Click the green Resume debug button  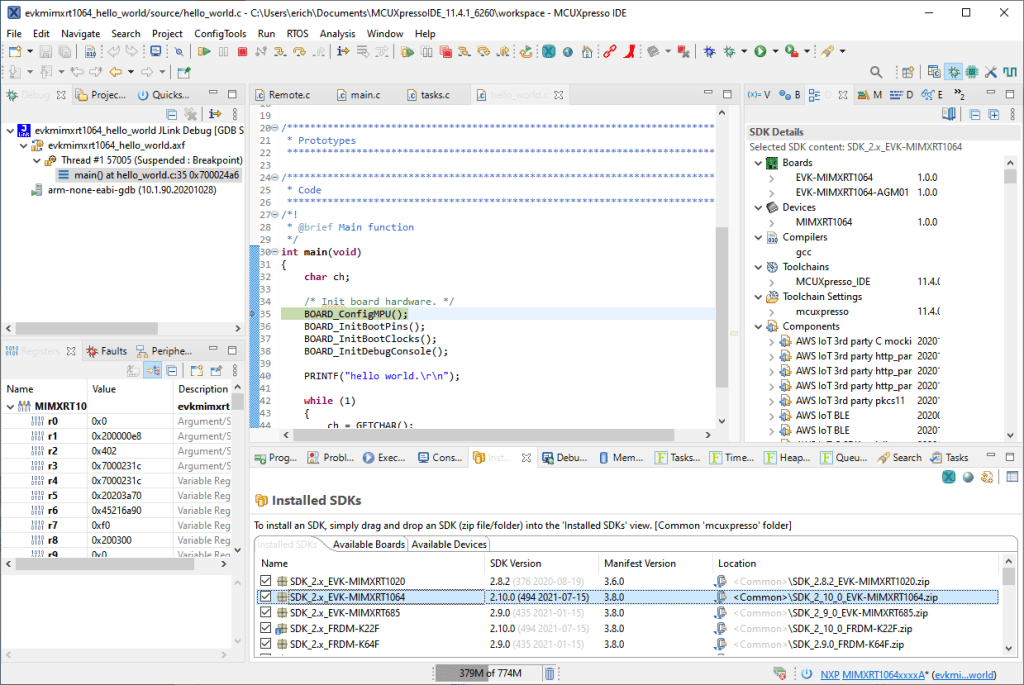(205, 51)
